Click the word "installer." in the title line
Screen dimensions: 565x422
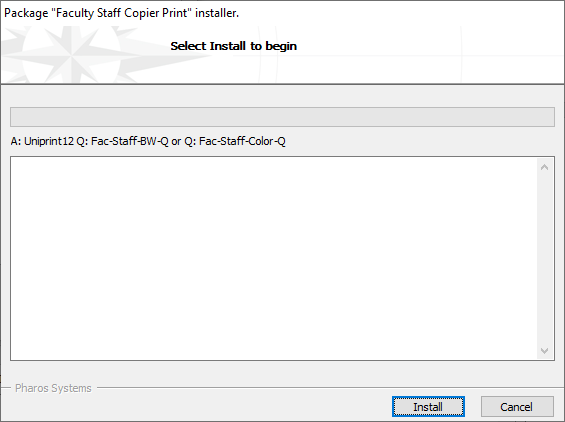coord(217,13)
